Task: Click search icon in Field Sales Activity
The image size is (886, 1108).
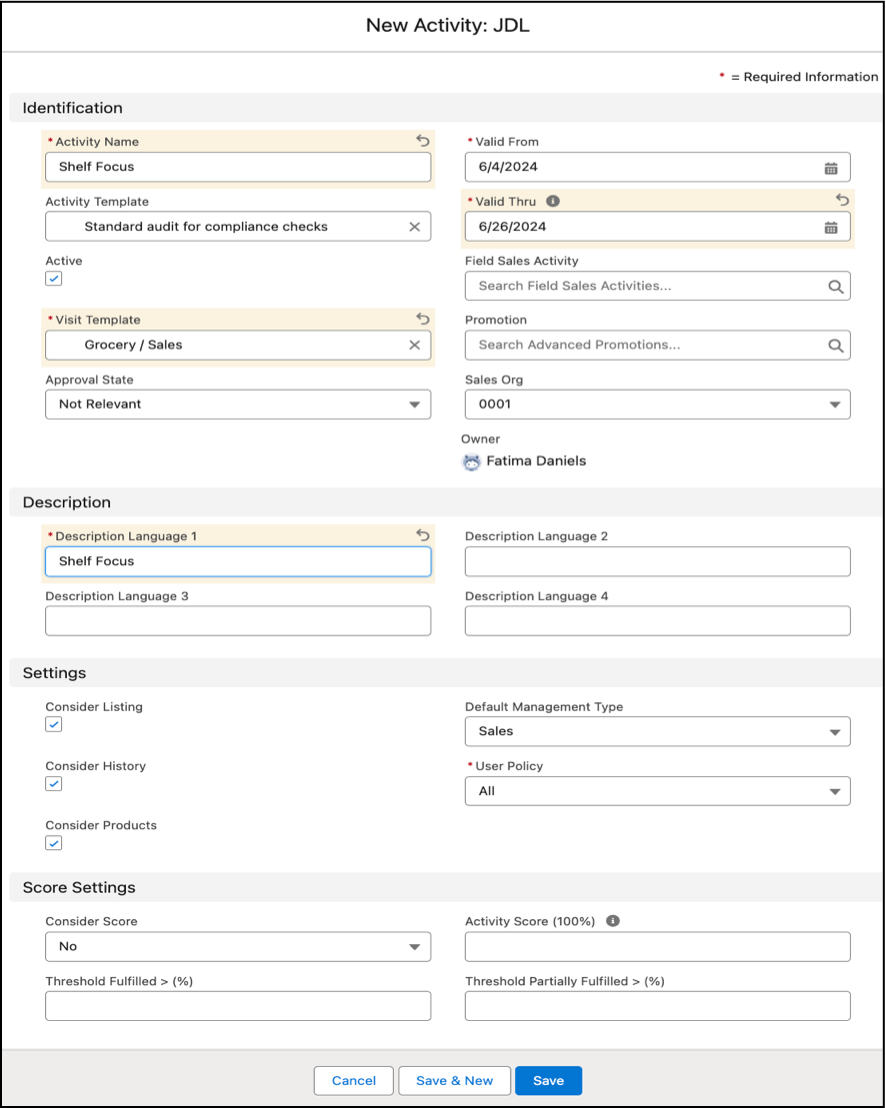Action: pos(835,286)
